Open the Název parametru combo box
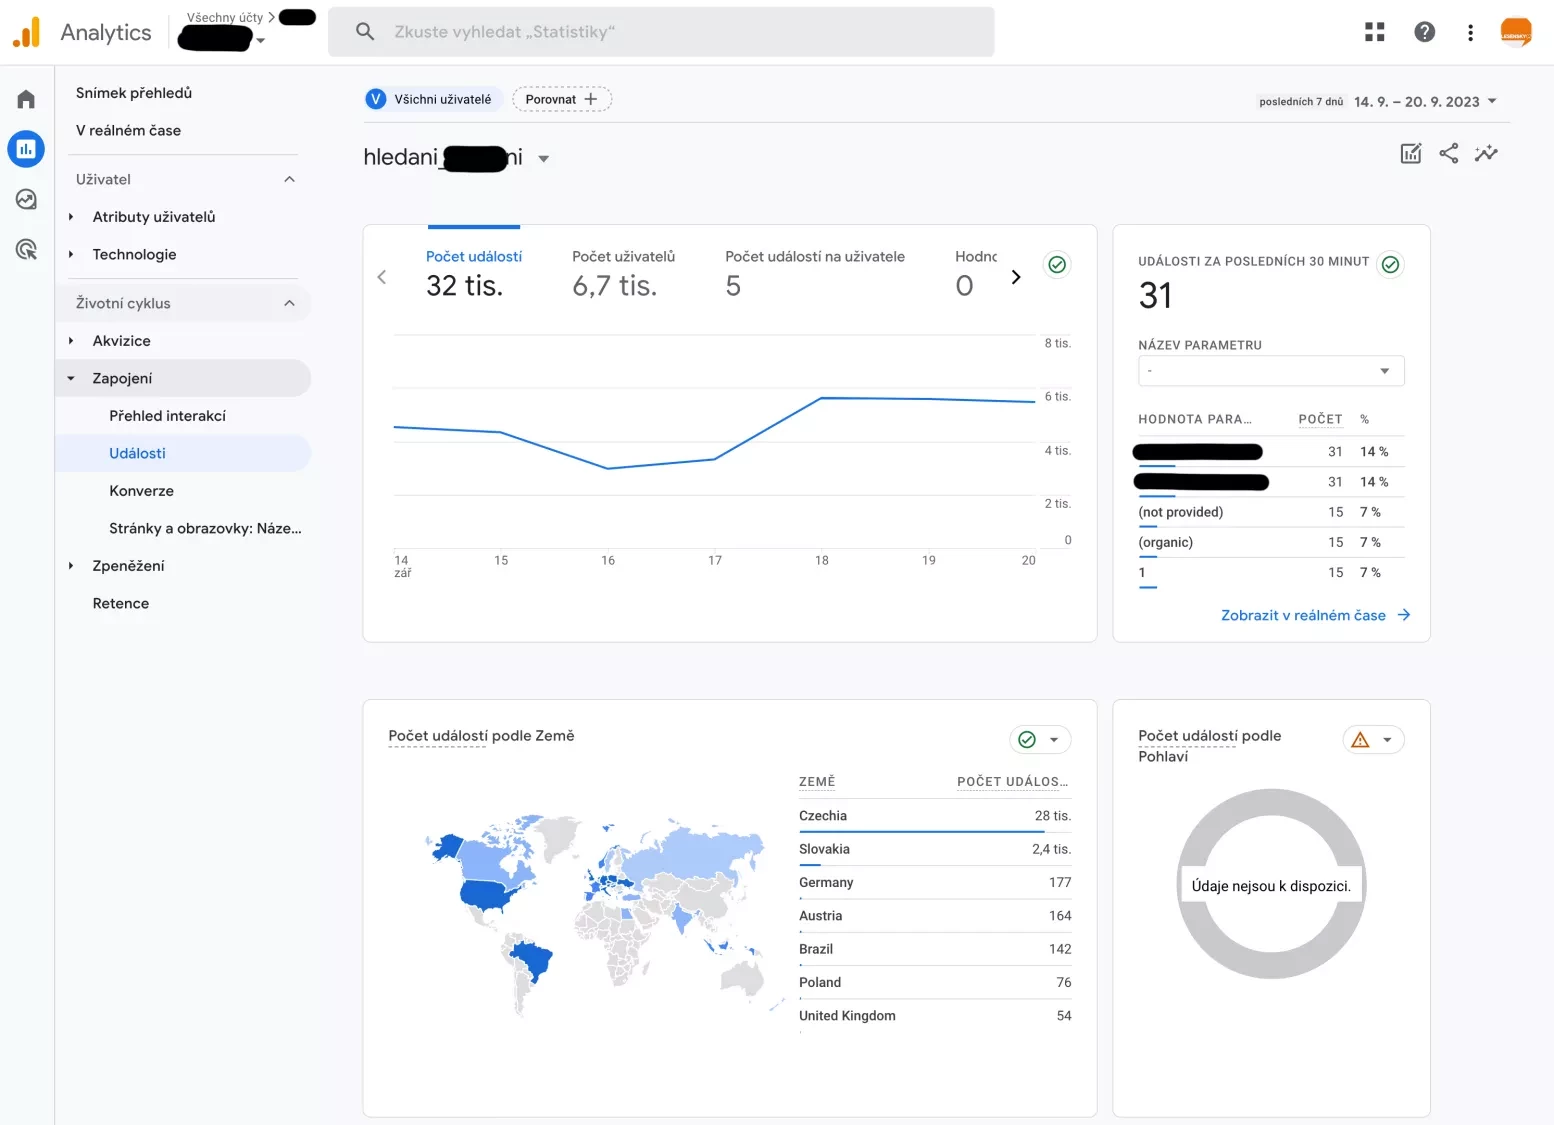1554x1125 pixels. point(1271,371)
